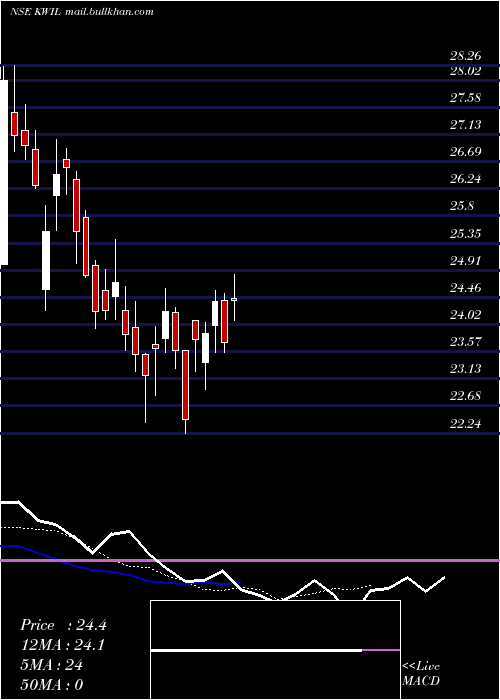This screenshot has width=500, height=700.
Task: Click the 24.91 price level label
Action: click(x=465, y=260)
